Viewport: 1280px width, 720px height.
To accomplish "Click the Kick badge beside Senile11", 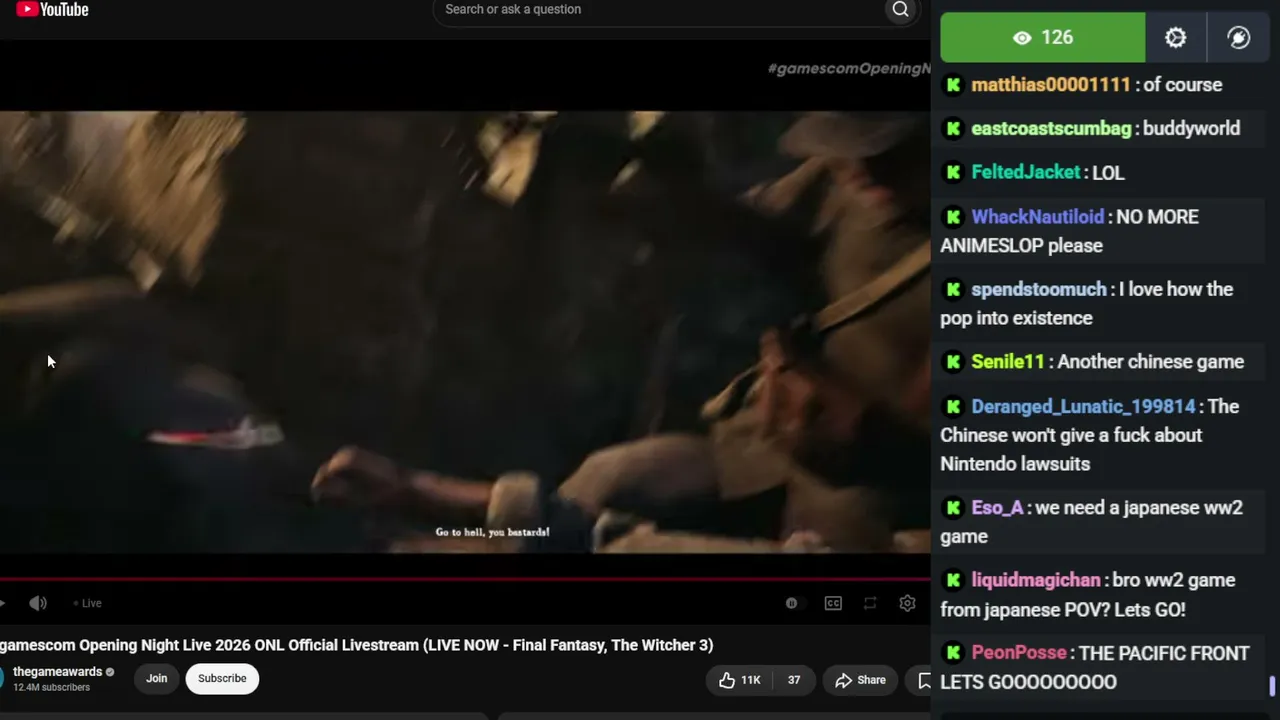I will pos(953,362).
